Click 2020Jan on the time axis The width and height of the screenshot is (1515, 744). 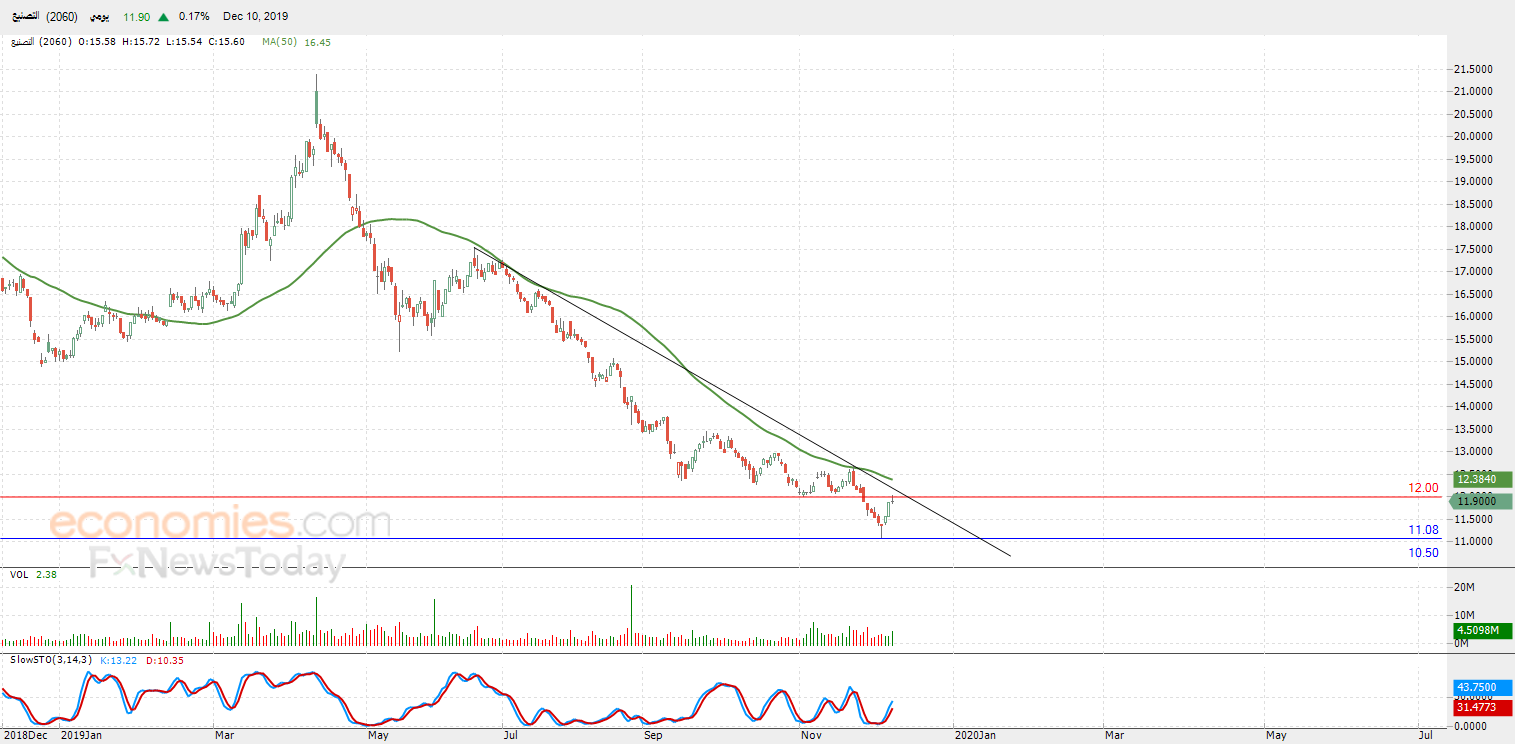click(973, 736)
